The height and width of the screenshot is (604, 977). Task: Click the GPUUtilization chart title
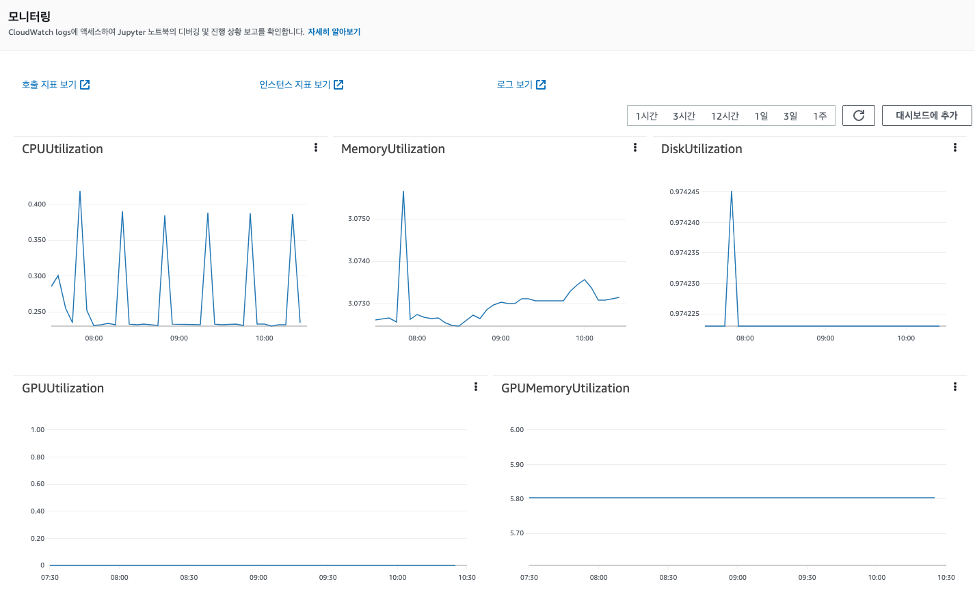pos(63,388)
